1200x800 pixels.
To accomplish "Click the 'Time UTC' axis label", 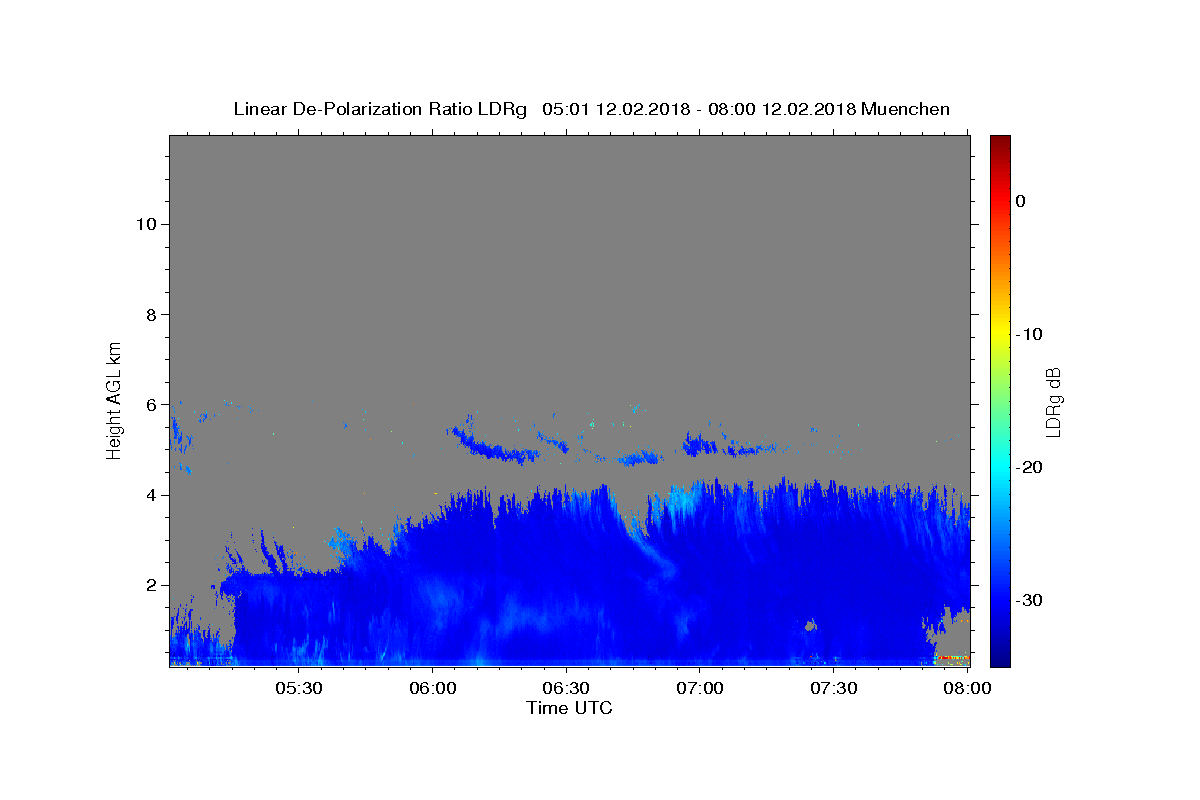I will 569,708.
